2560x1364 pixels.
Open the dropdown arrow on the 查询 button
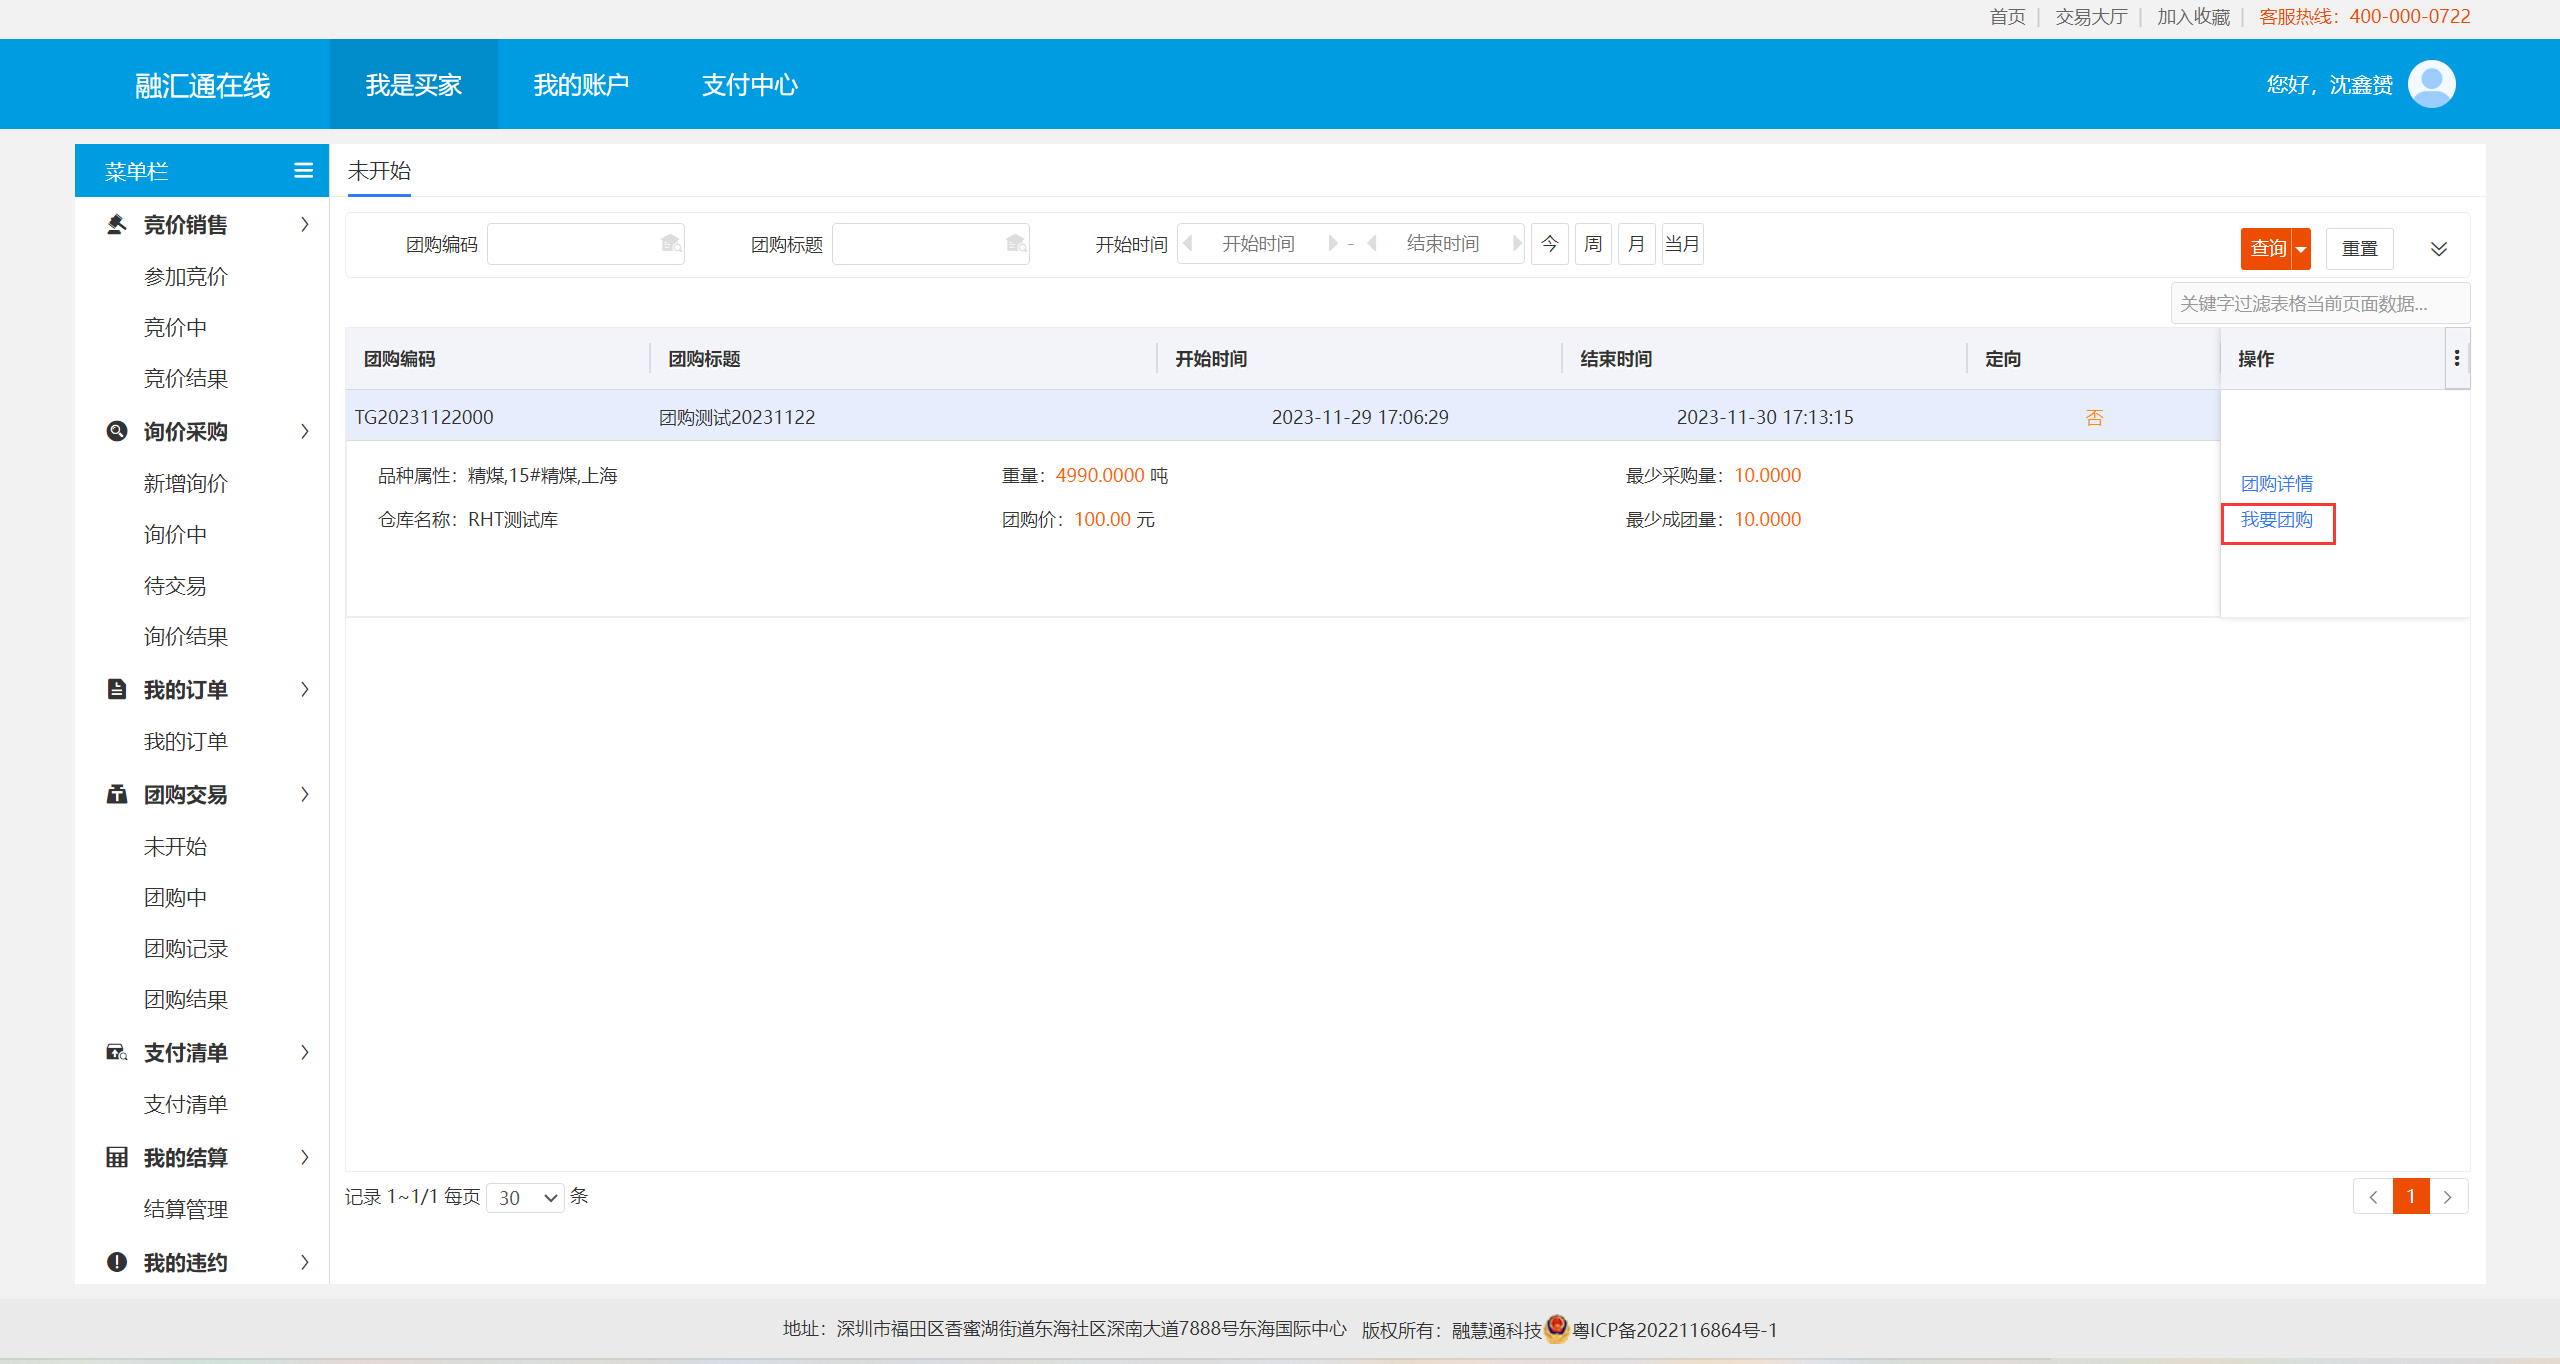pos(2301,249)
